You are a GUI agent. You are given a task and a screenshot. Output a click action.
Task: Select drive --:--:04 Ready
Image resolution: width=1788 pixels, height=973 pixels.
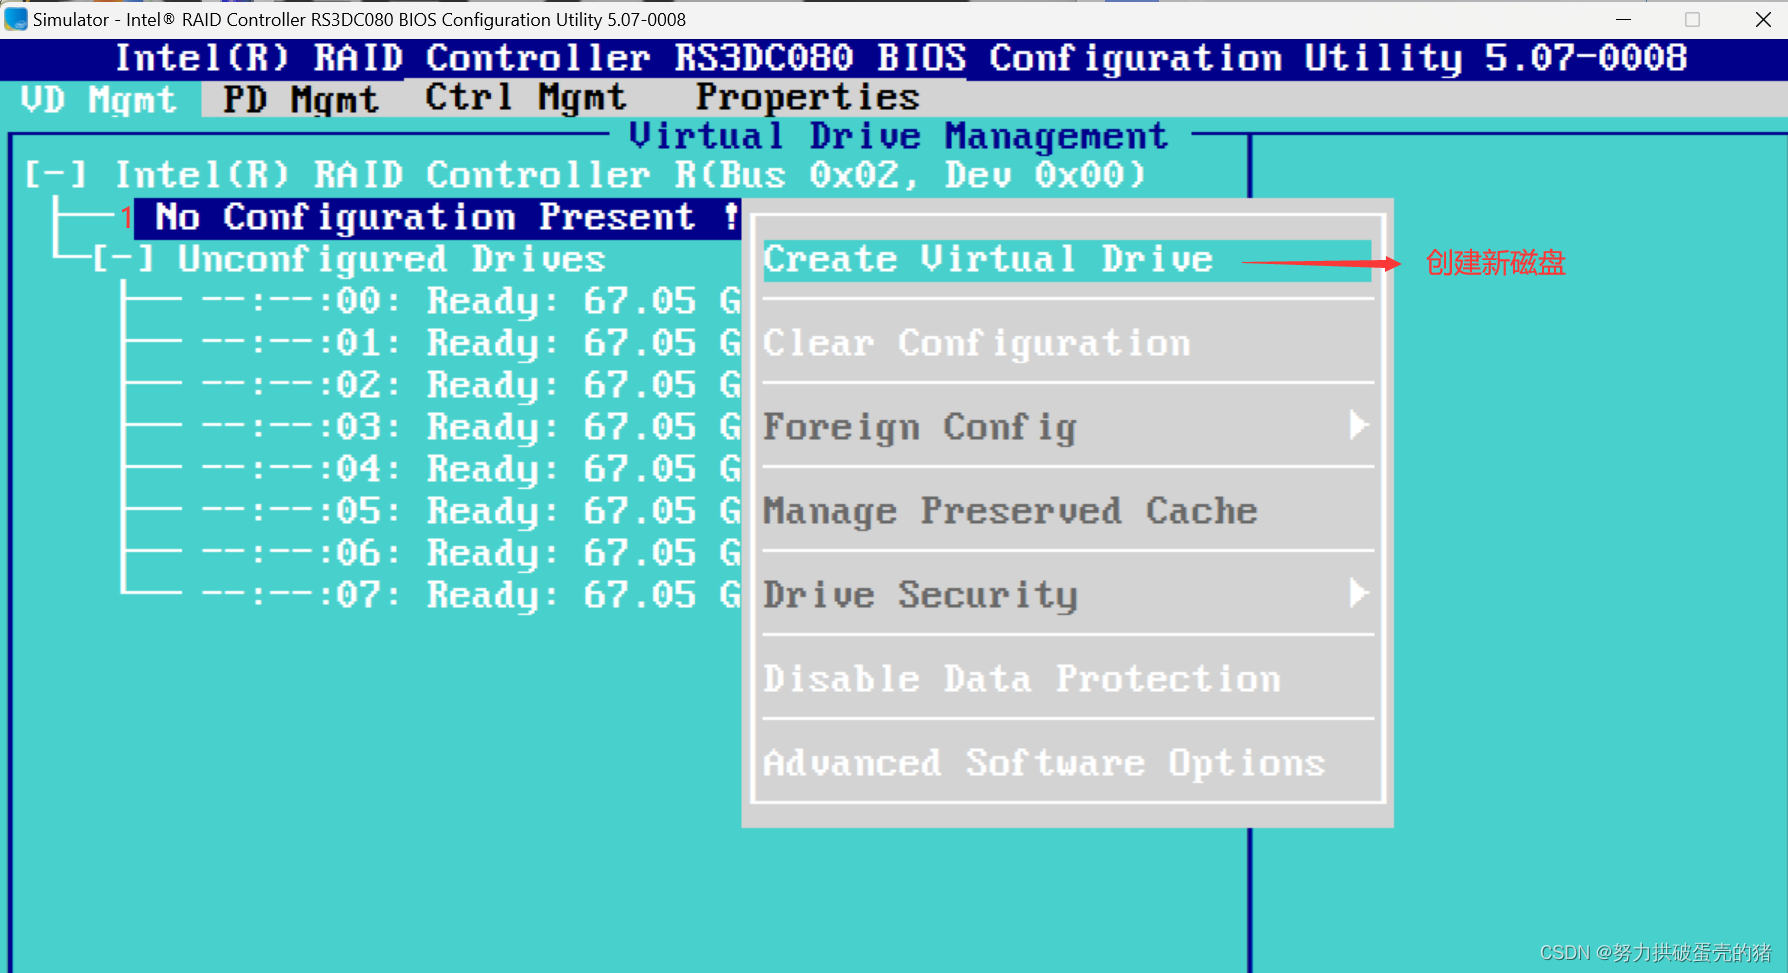coord(470,469)
